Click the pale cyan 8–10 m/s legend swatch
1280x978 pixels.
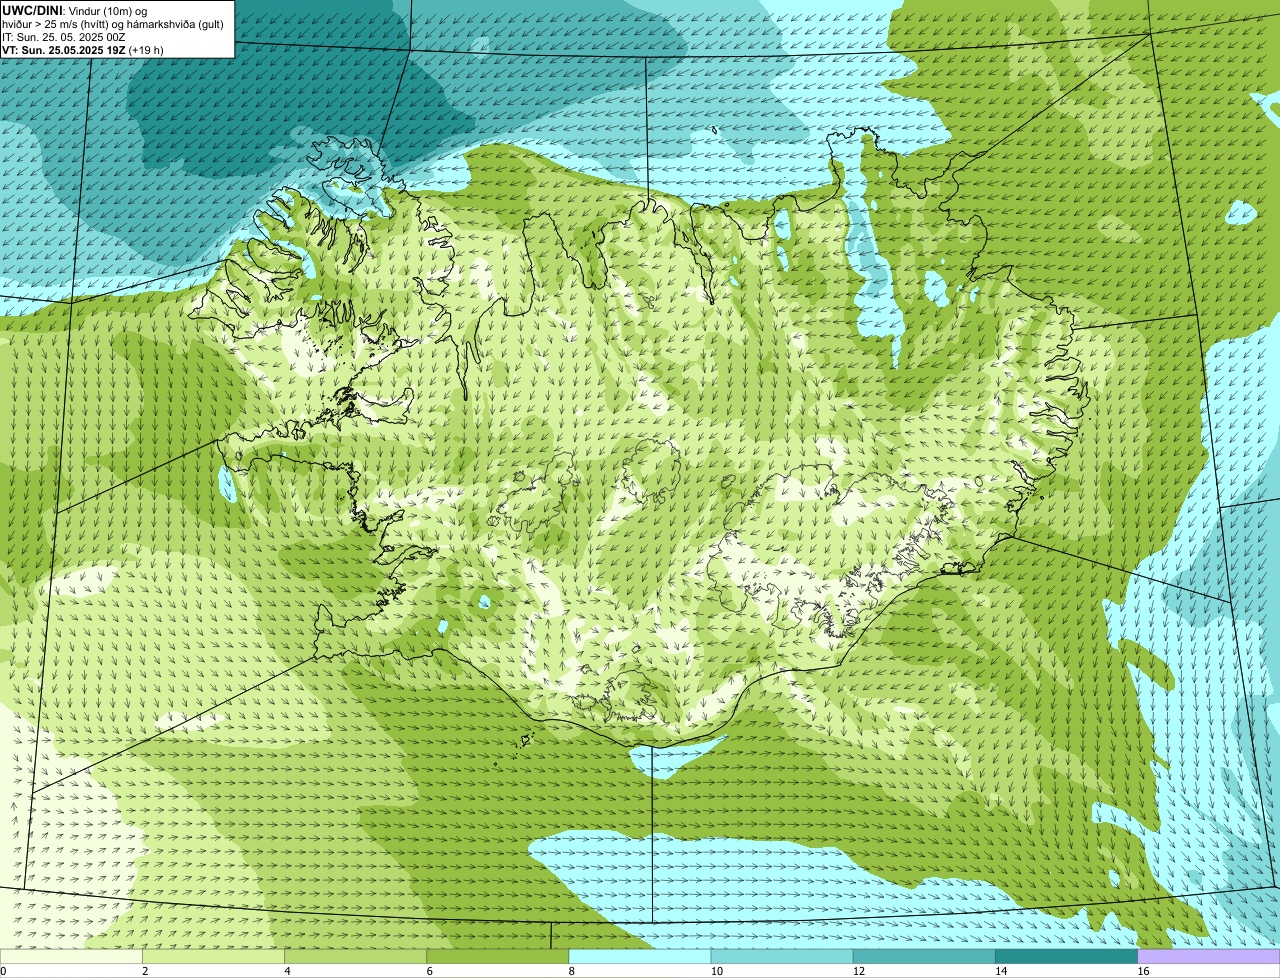tap(640, 956)
